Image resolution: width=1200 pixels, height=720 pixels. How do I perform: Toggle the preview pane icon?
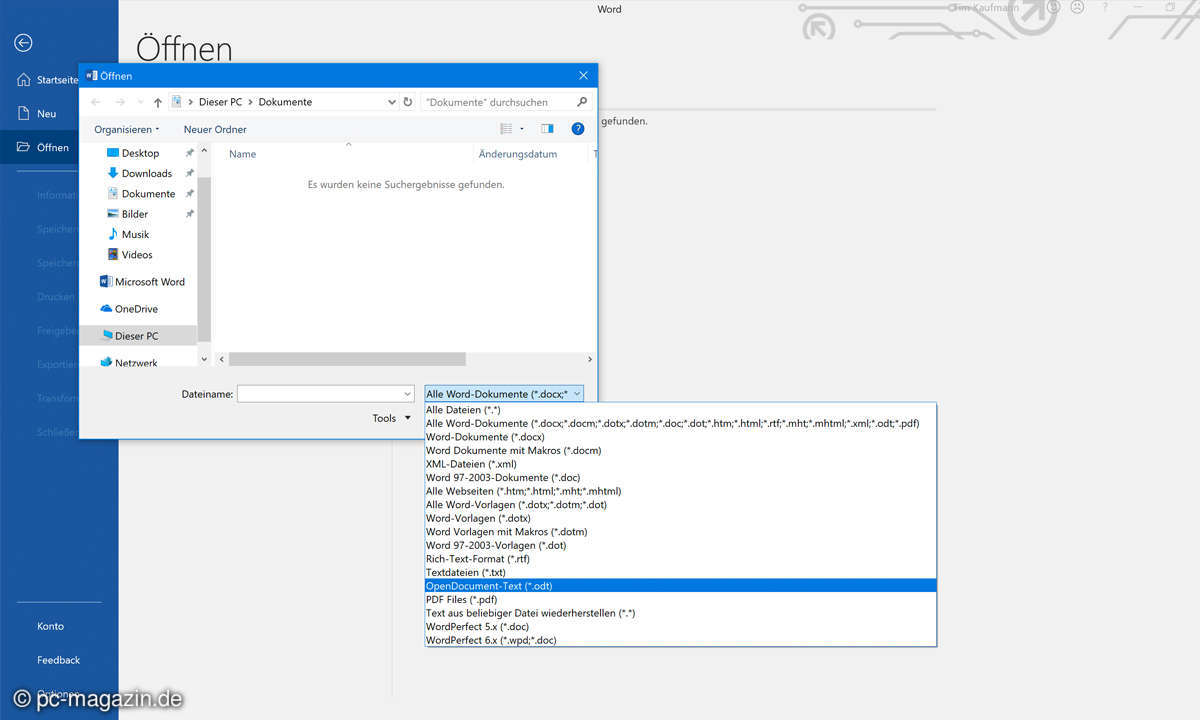(x=547, y=129)
